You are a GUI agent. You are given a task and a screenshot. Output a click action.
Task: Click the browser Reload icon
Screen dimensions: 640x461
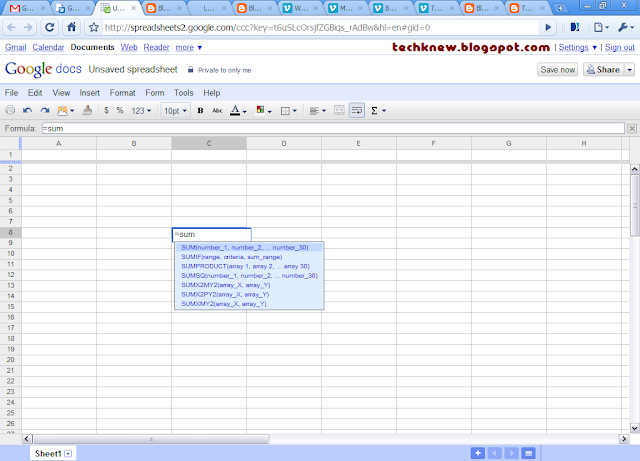[49, 27]
